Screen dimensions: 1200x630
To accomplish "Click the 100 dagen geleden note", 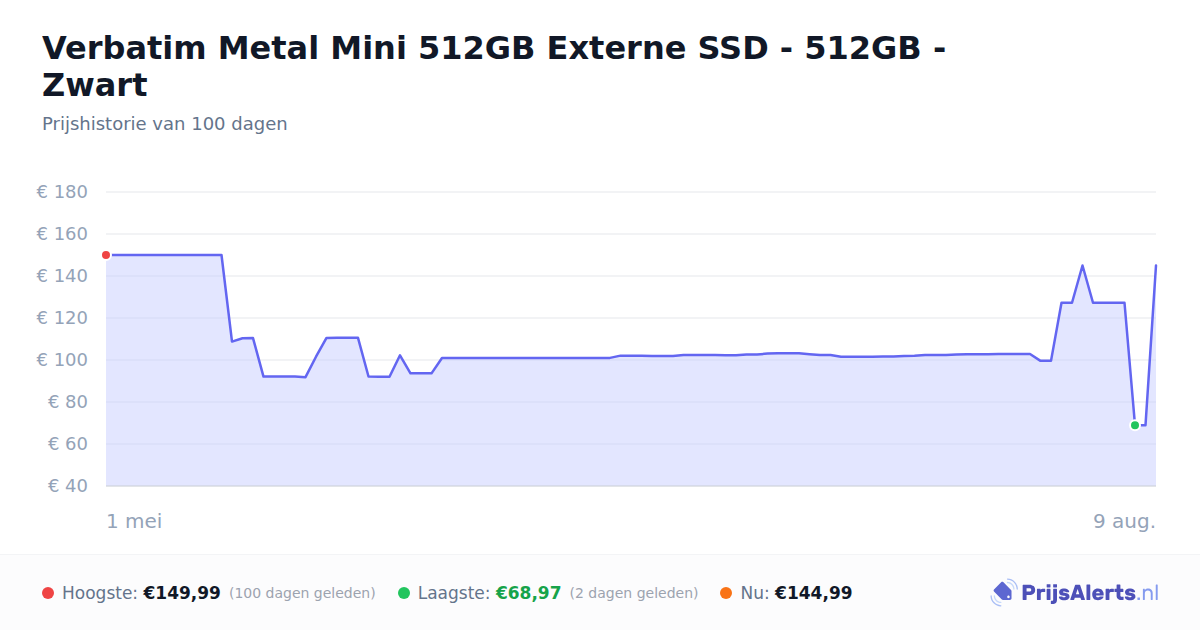I will (x=302, y=593).
